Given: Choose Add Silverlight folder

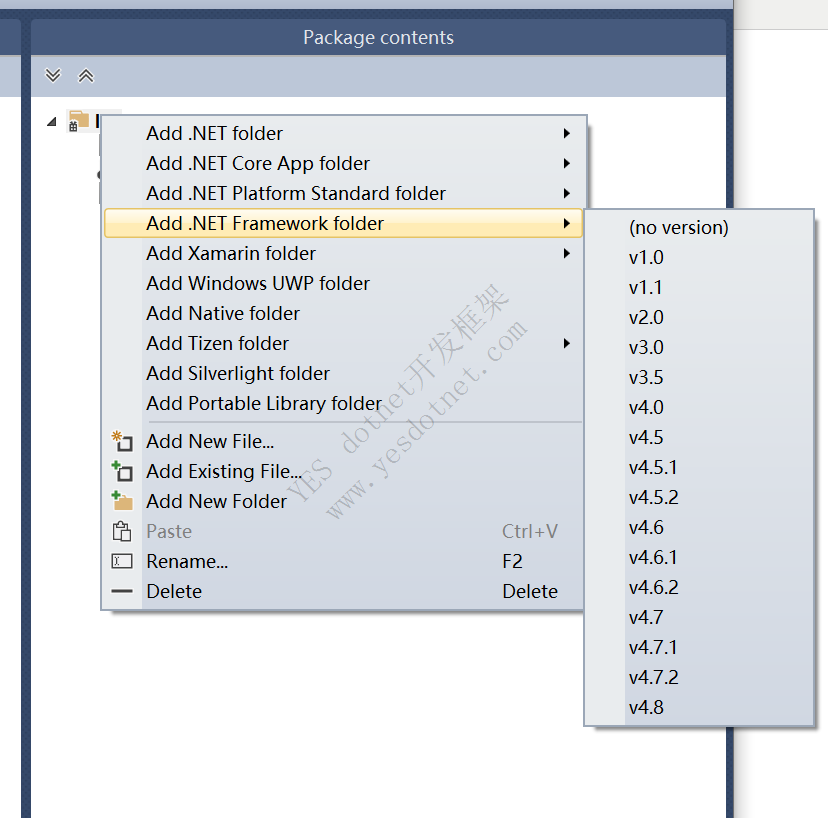Looking at the screenshot, I should point(343,374).
